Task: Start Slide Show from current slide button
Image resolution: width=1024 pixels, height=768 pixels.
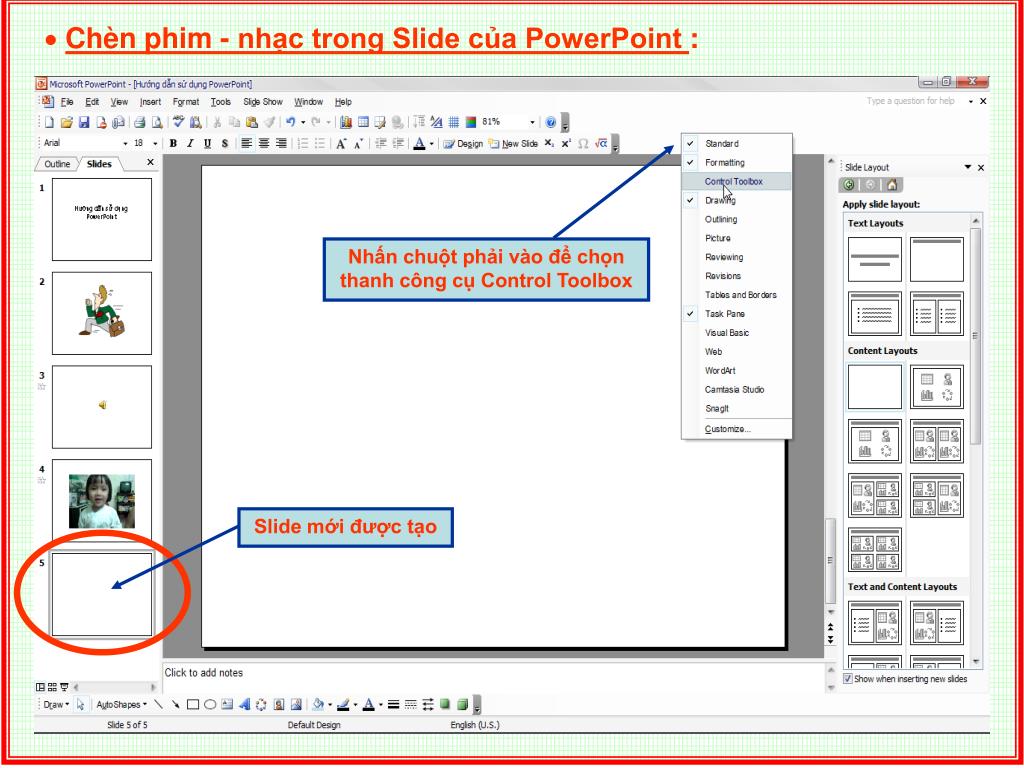Action: point(64,687)
